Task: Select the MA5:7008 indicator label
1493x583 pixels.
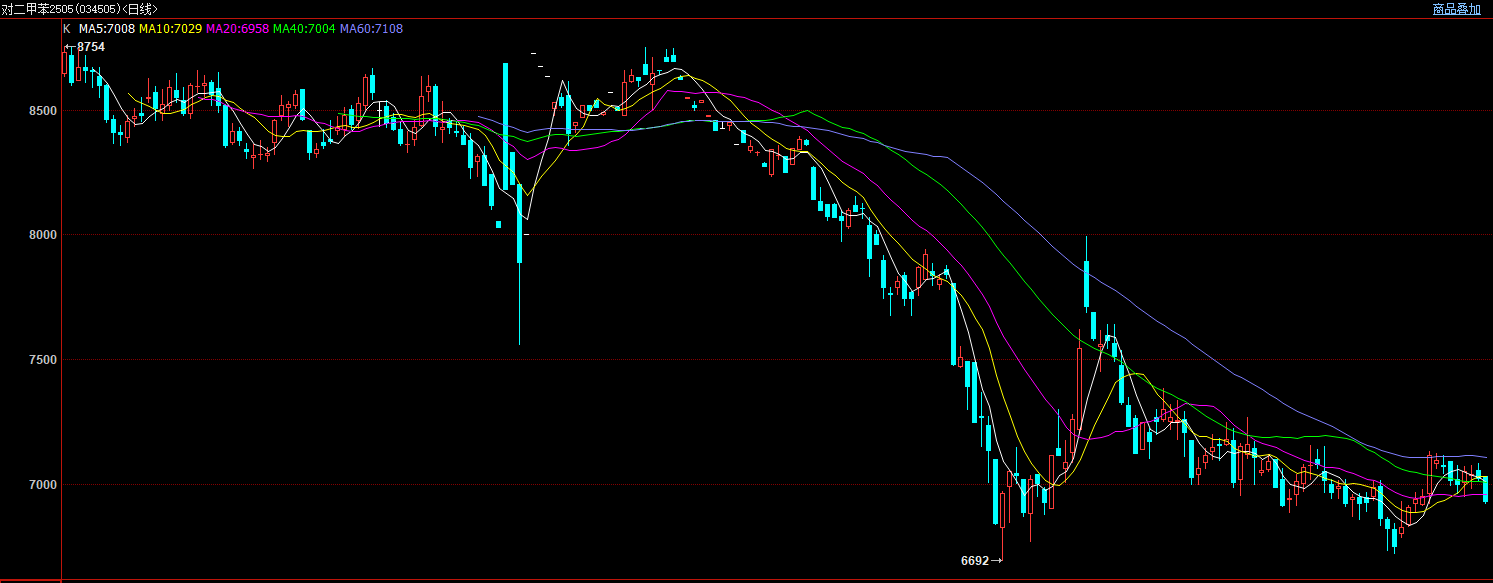Action: pos(107,29)
